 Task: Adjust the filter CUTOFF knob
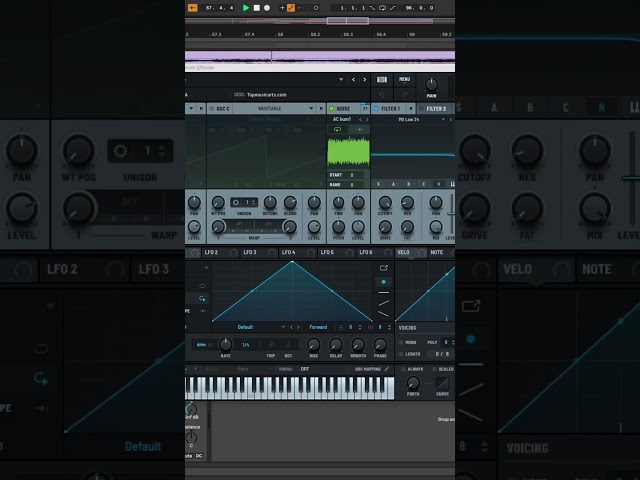385,202
